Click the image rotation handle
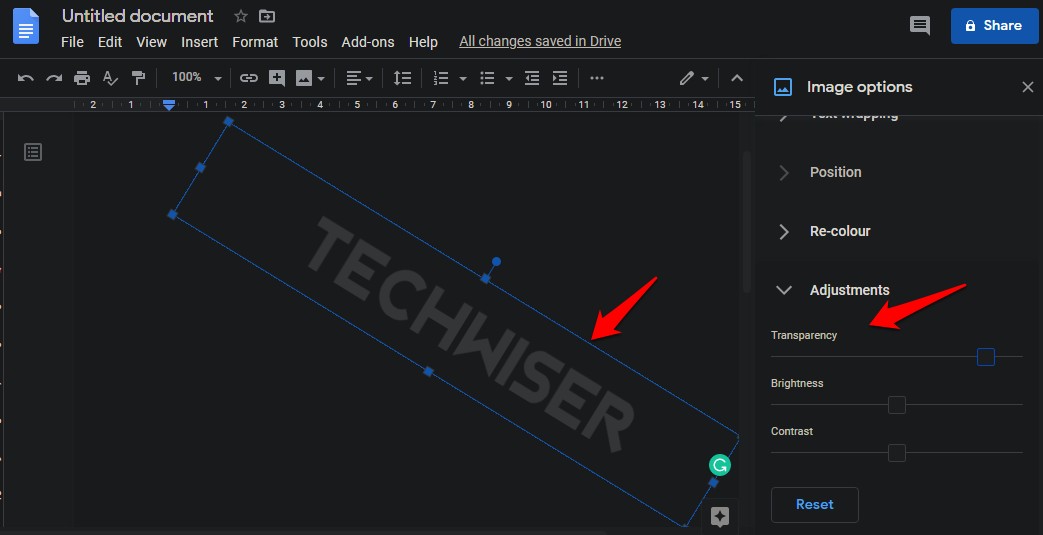The height and width of the screenshot is (535, 1043). tap(496, 262)
